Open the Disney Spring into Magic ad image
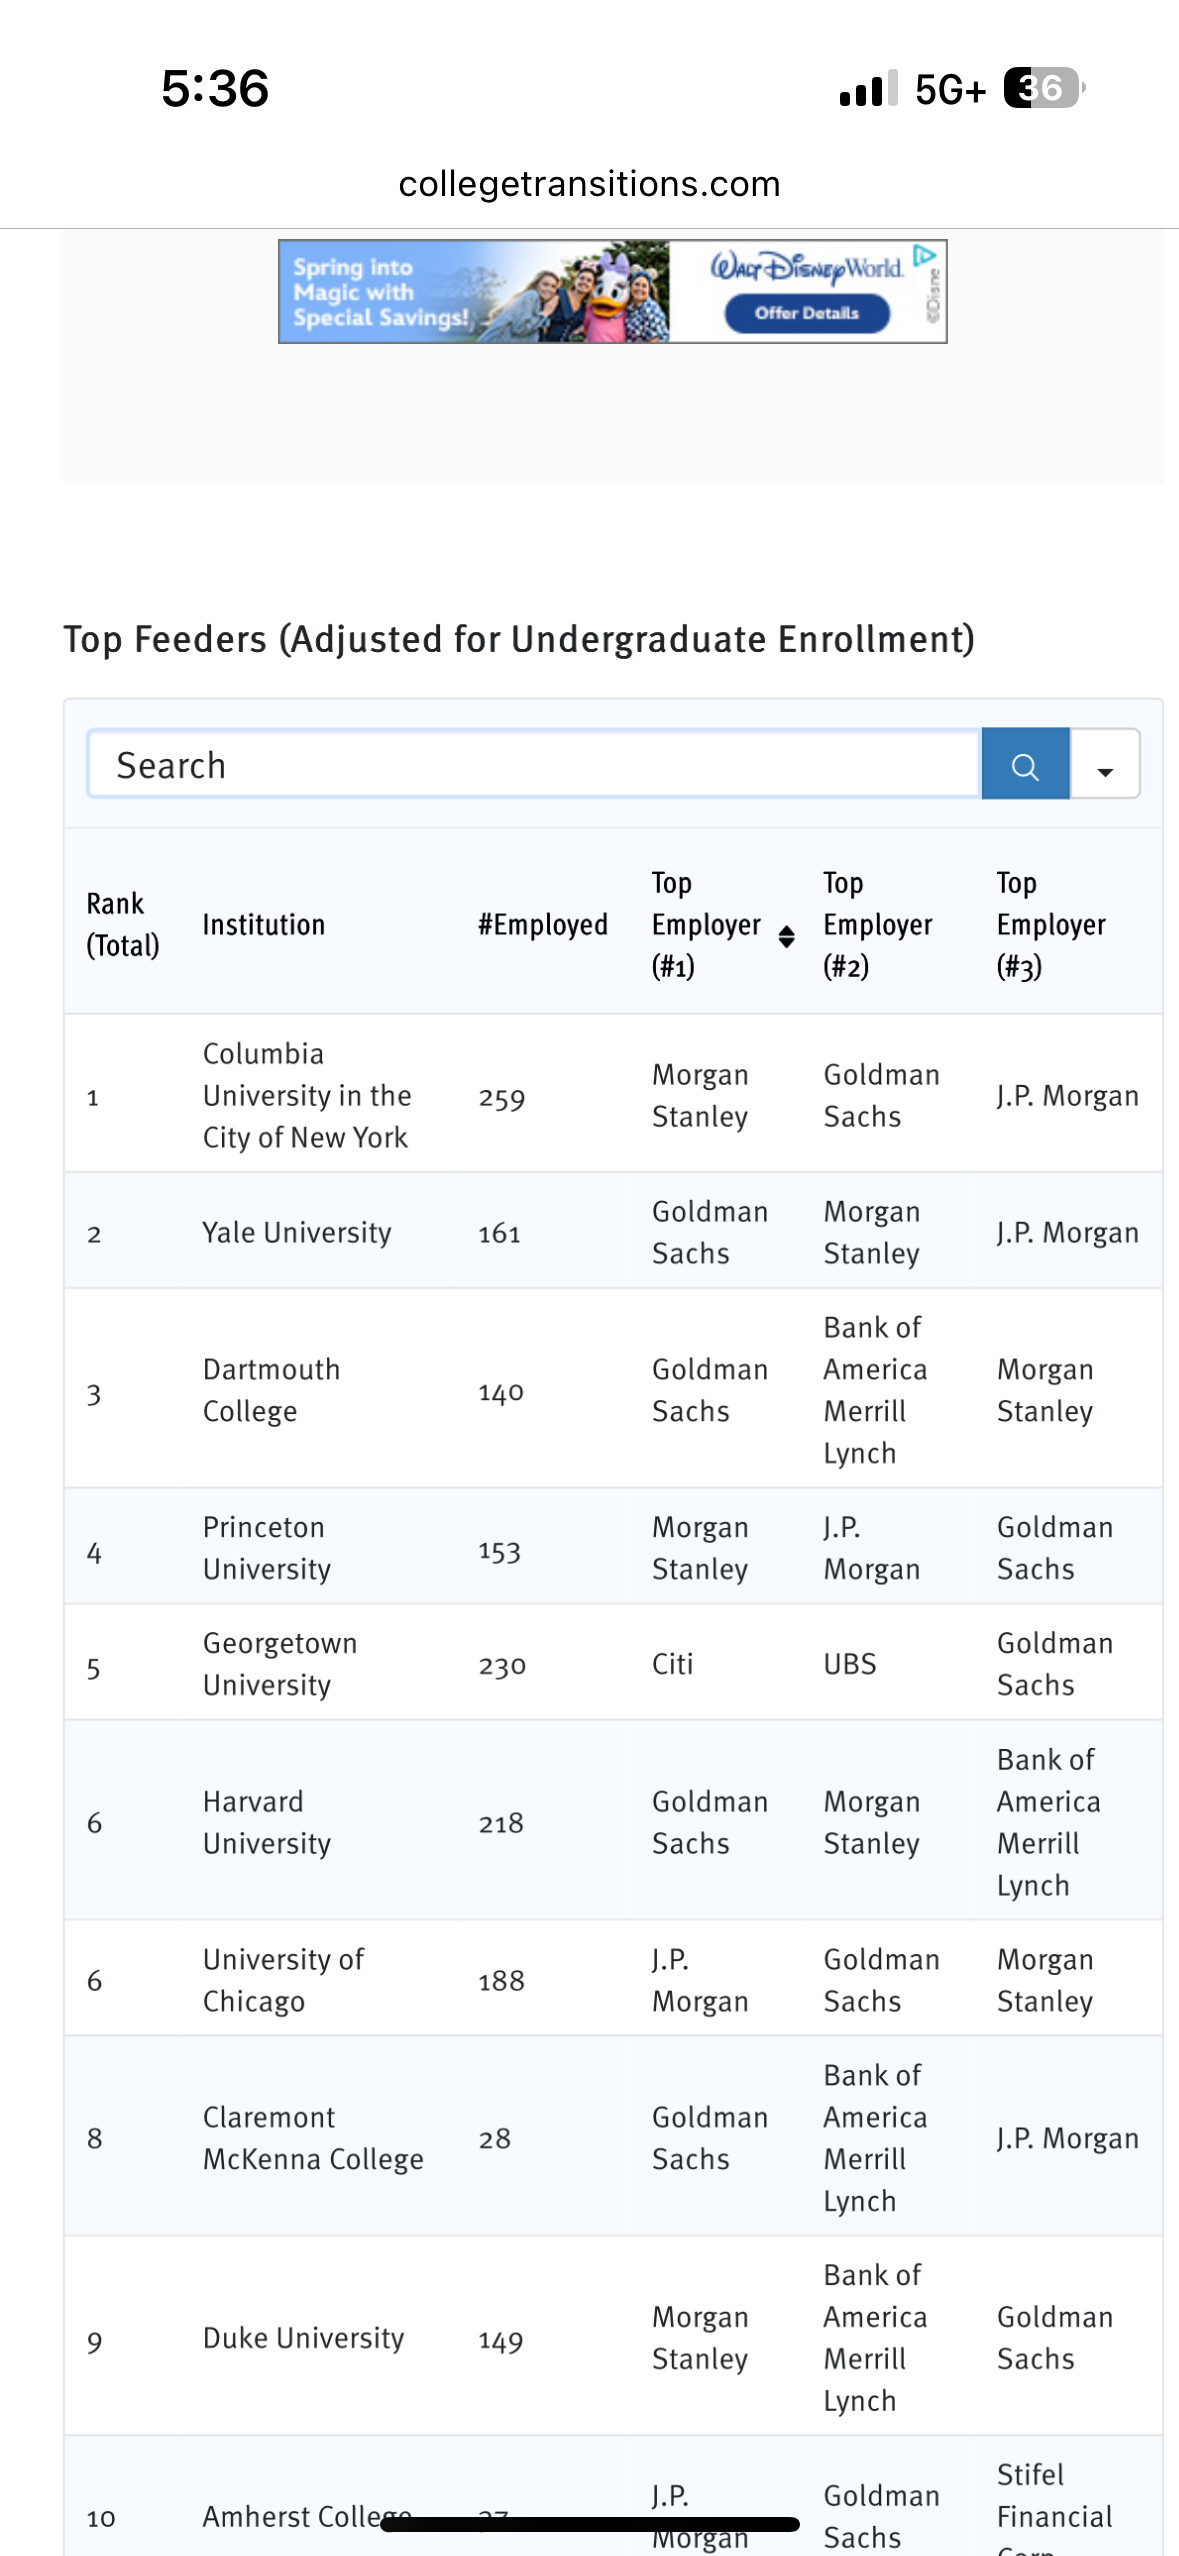The height and width of the screenshot is (2556, 1179). click(475, 292)
